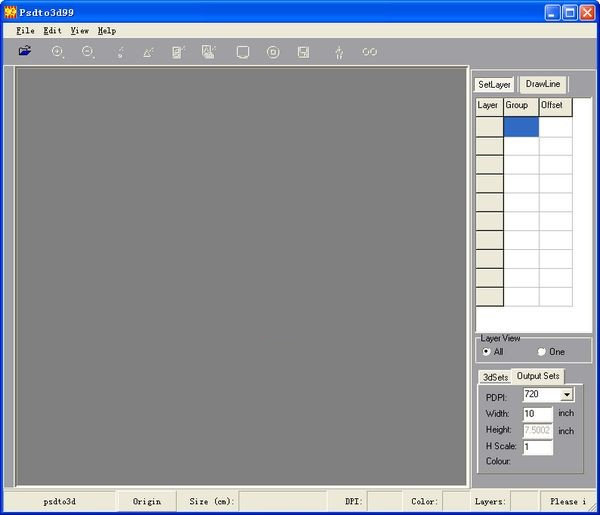Switch to the SetLayer tab
Image resolution: width=600 pixels, height=515 pixels.
(x=494, y=85)
